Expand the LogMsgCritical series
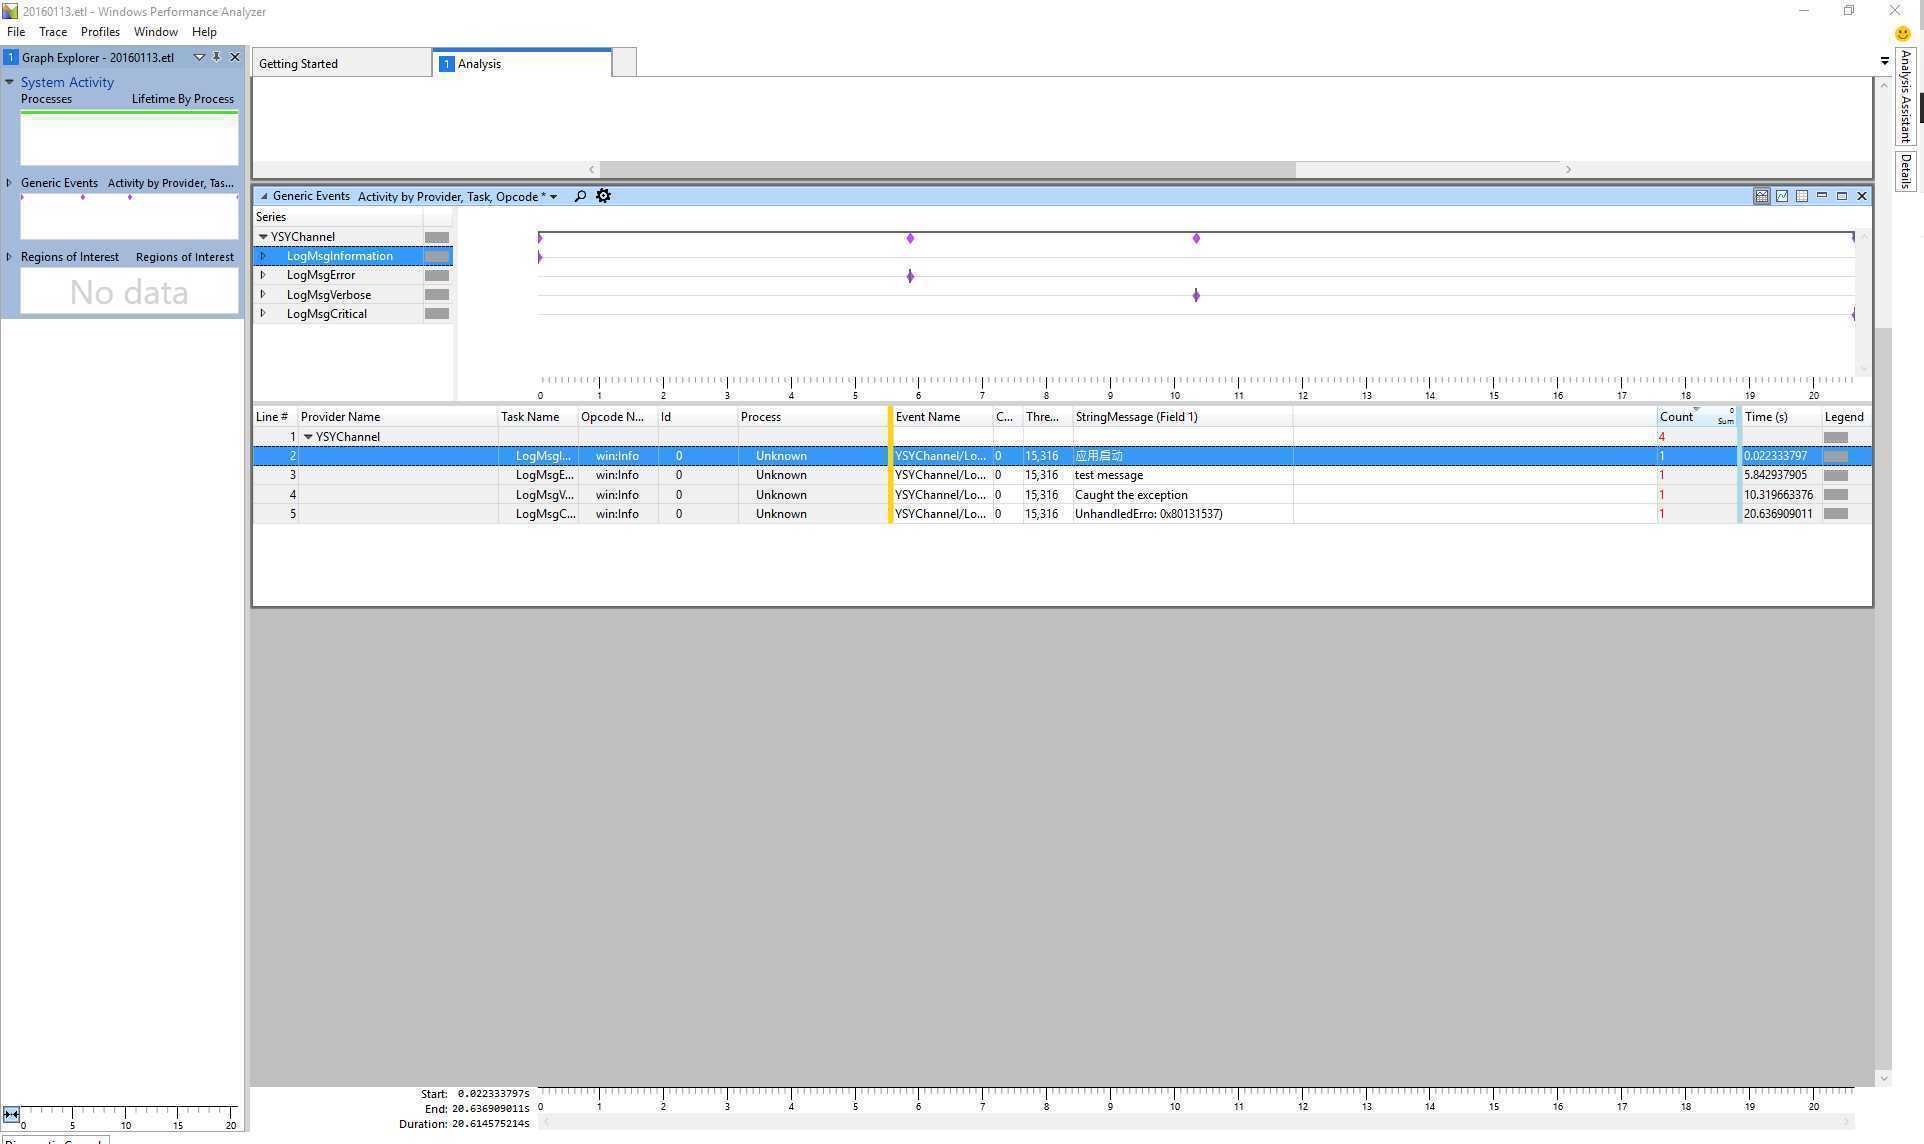The image size is (1924, 1144). point(263,314)
